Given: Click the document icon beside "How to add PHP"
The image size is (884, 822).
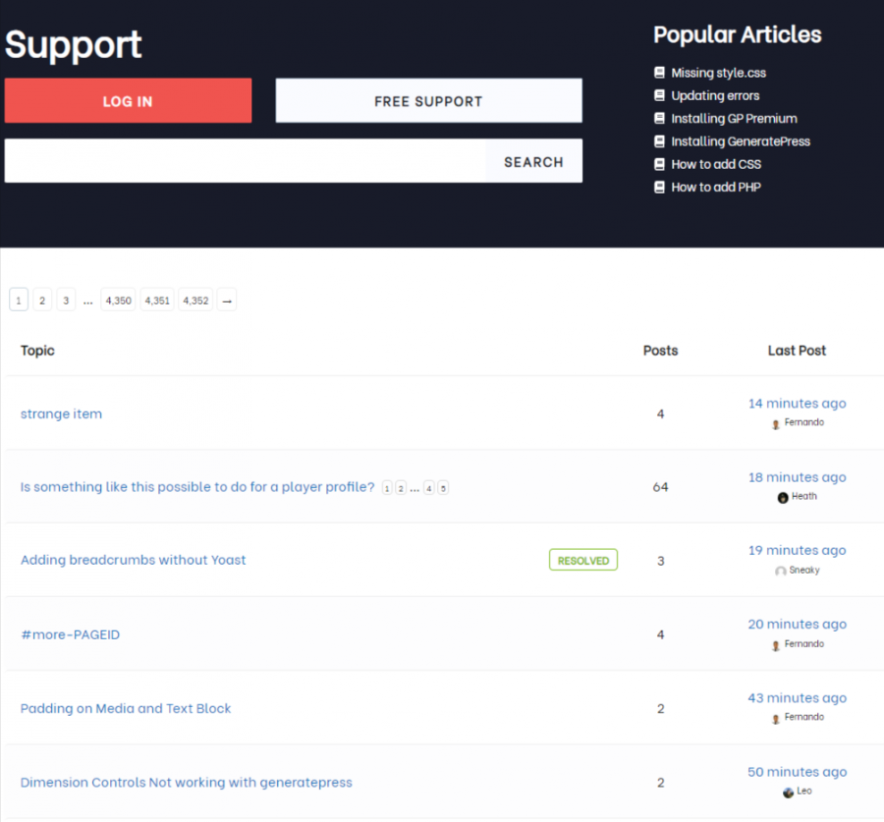Looking at the screenshot, I should point(659,187).
